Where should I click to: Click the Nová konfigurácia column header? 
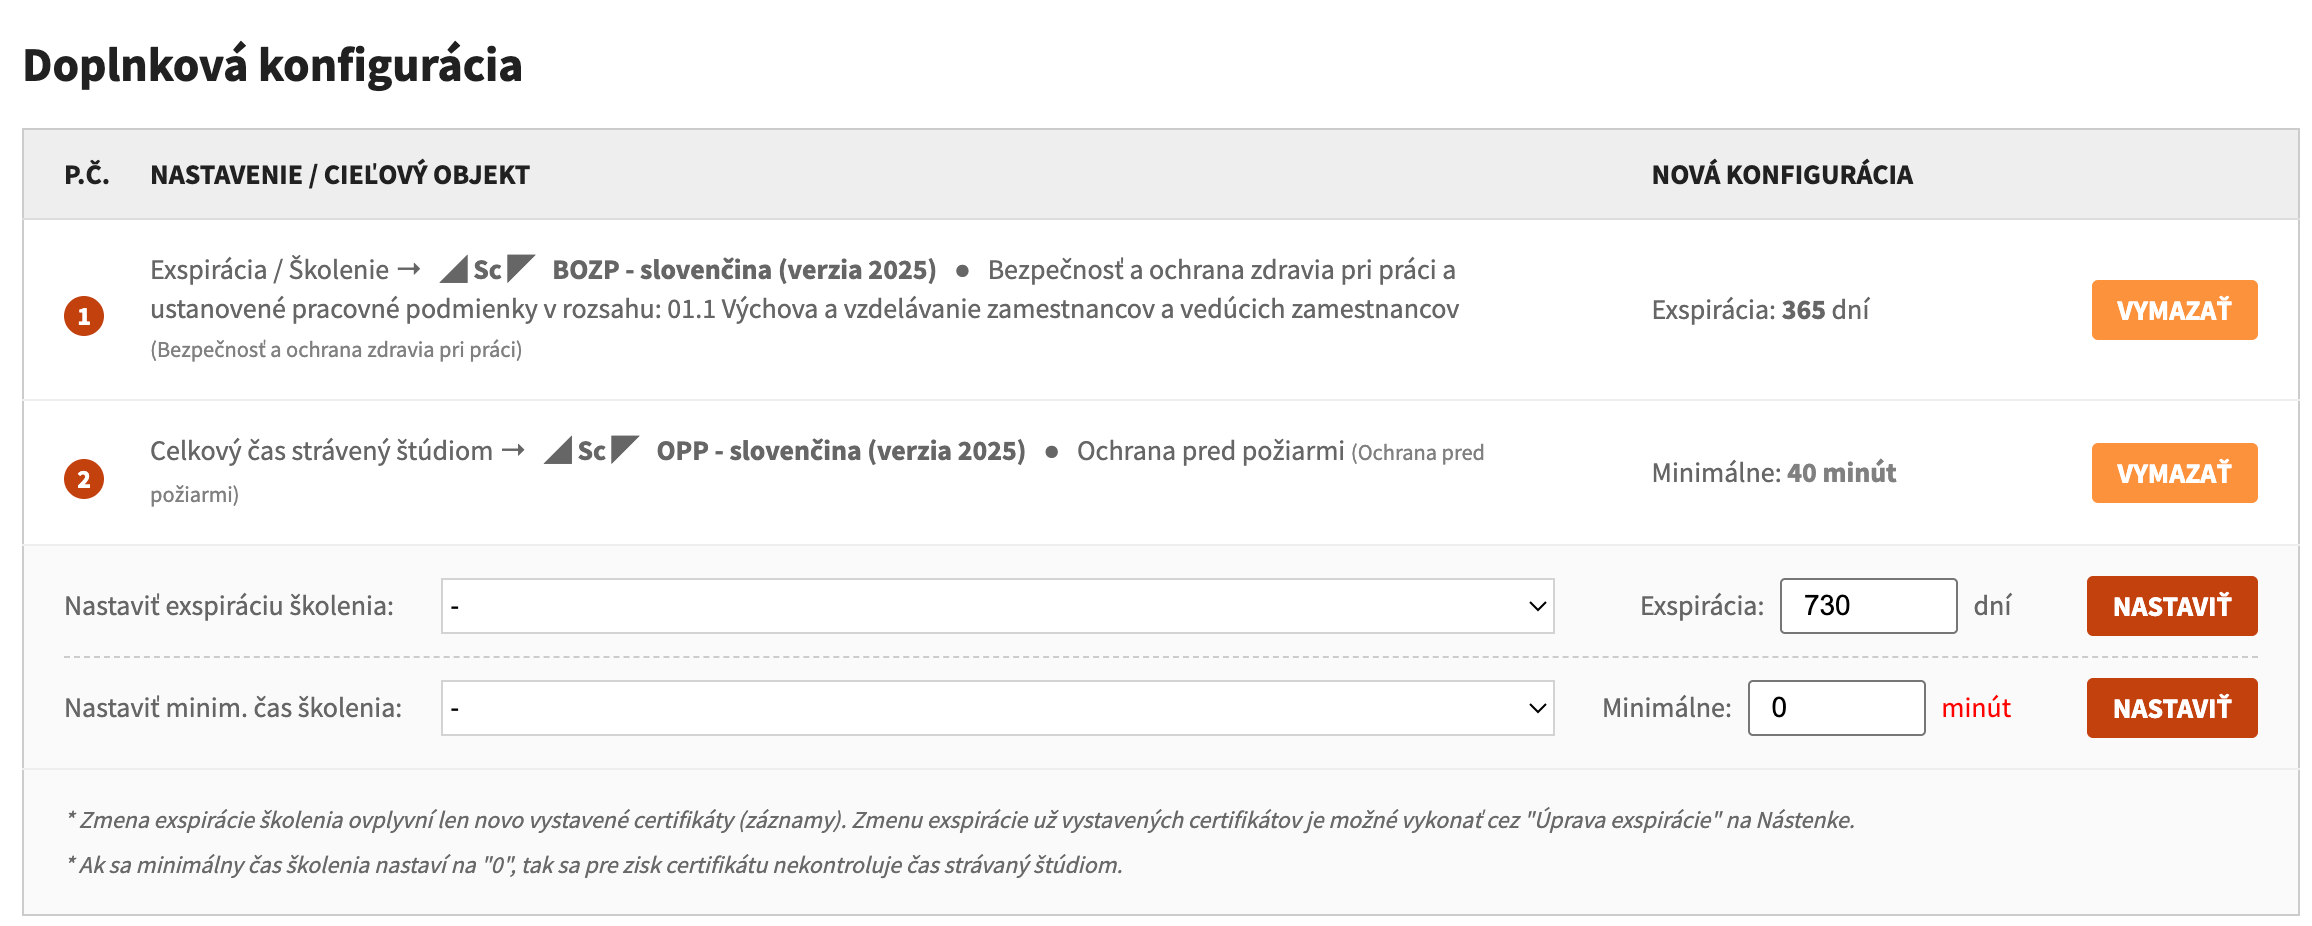coord(1782,175)
